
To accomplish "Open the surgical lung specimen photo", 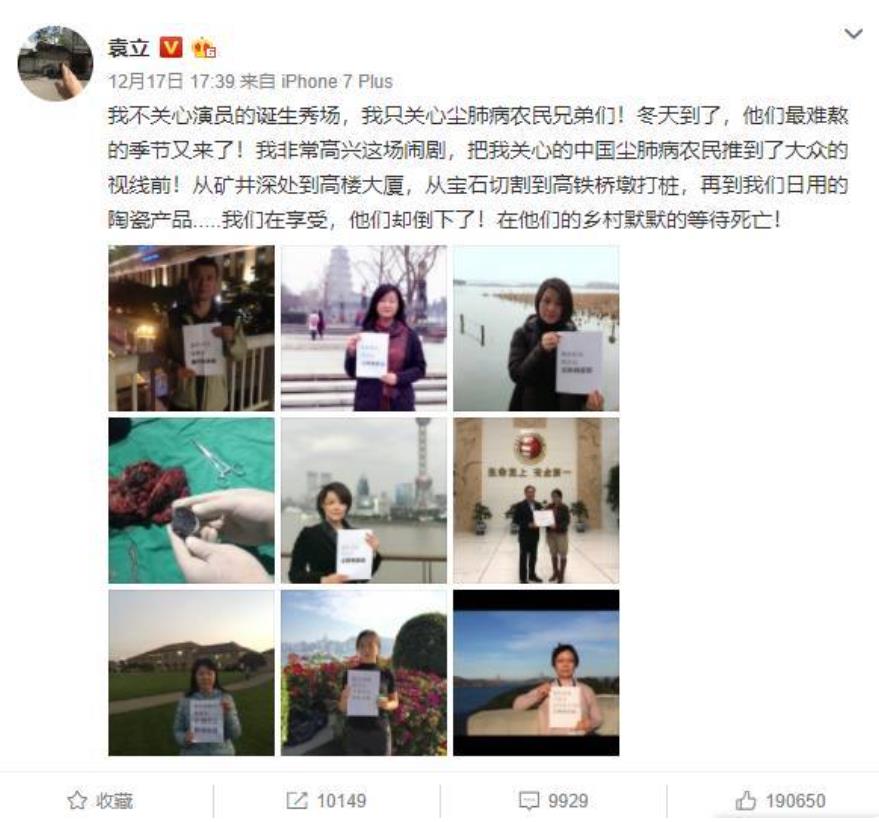I will 192,500.
